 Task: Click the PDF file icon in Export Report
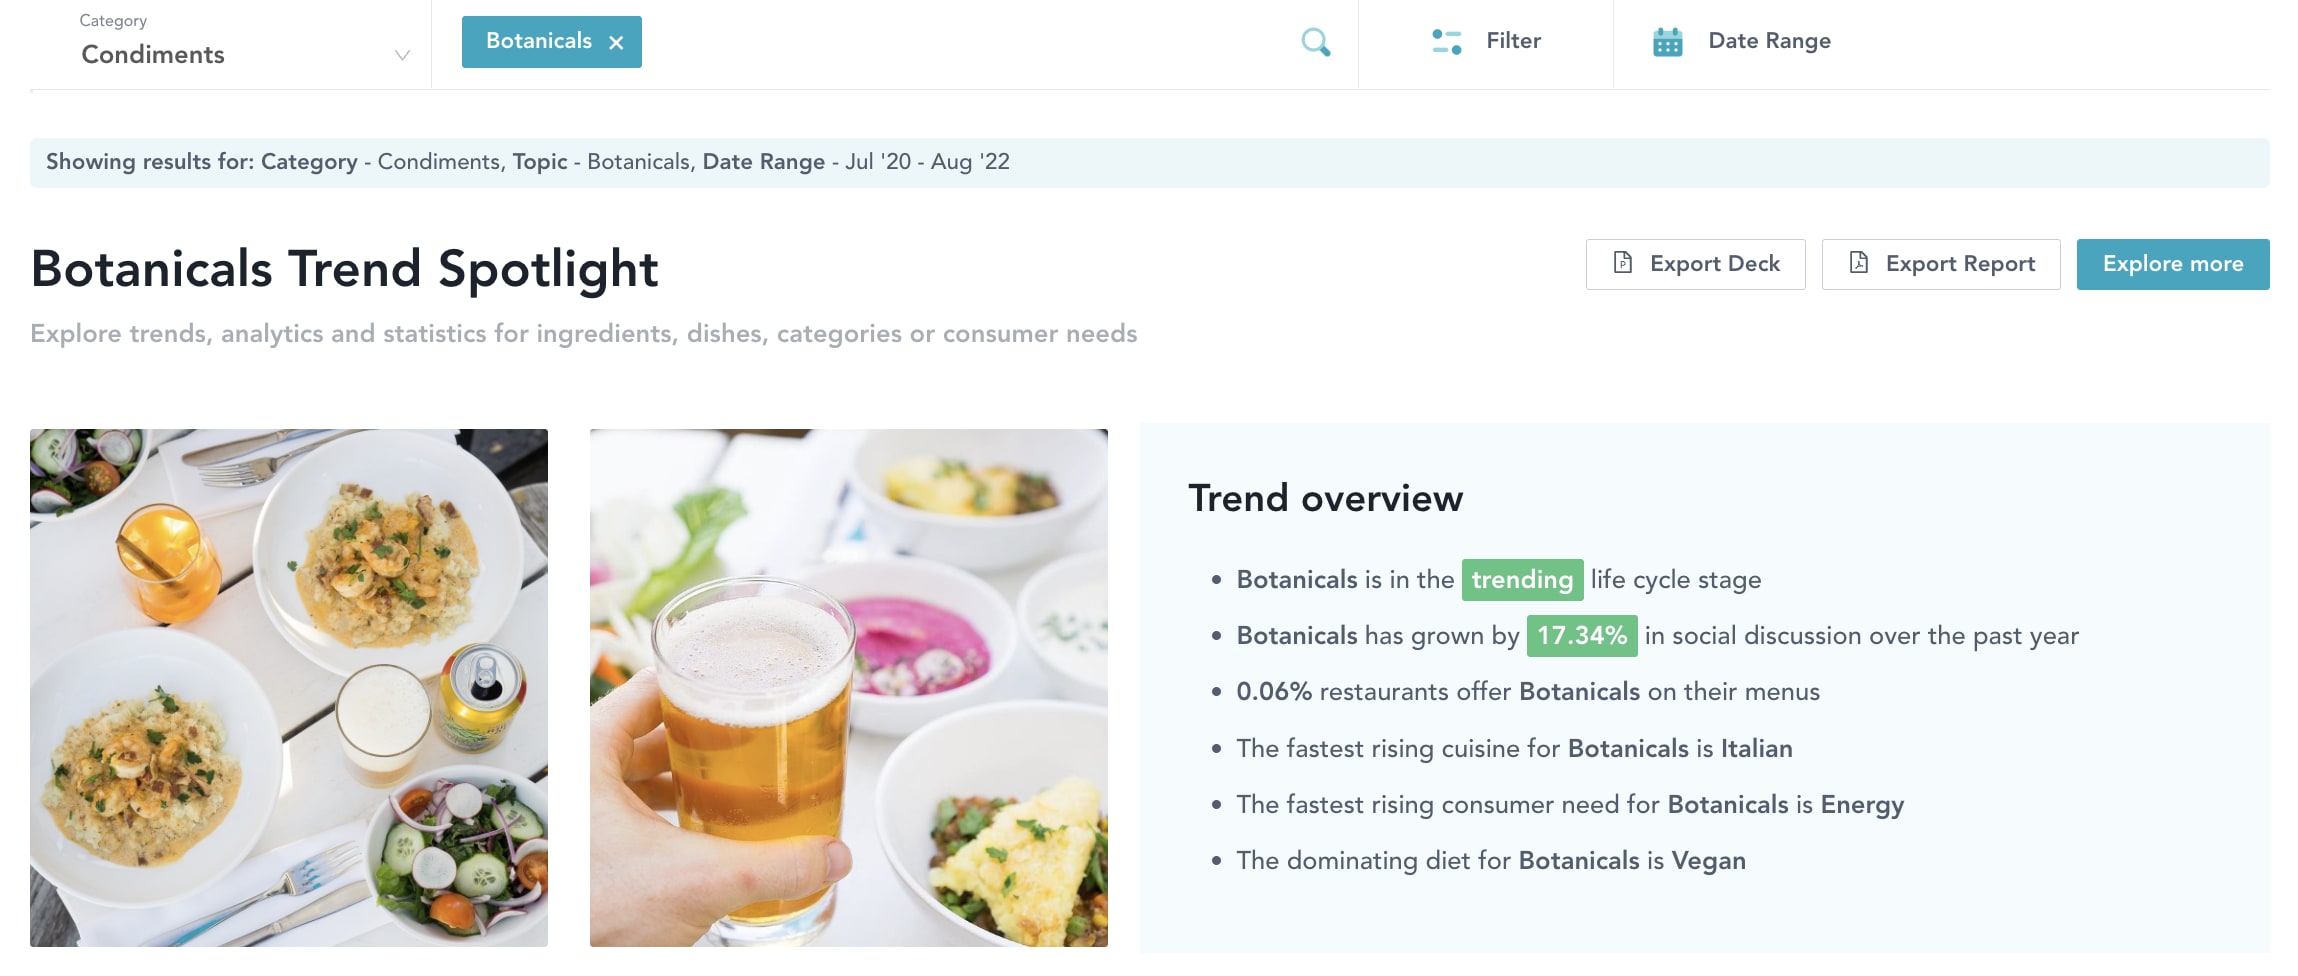(1858, 263)
